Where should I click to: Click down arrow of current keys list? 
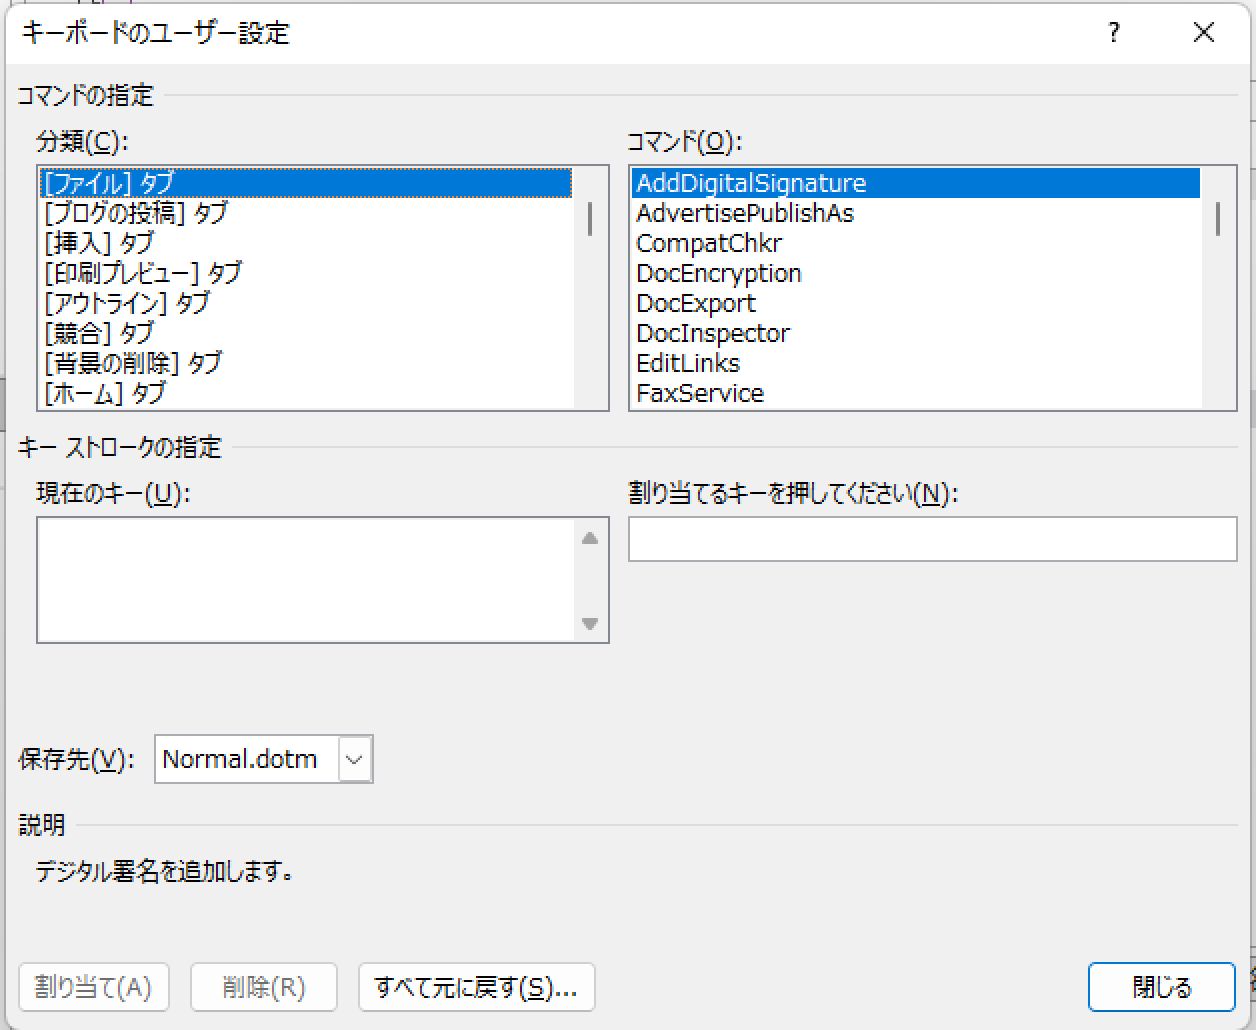590,623
